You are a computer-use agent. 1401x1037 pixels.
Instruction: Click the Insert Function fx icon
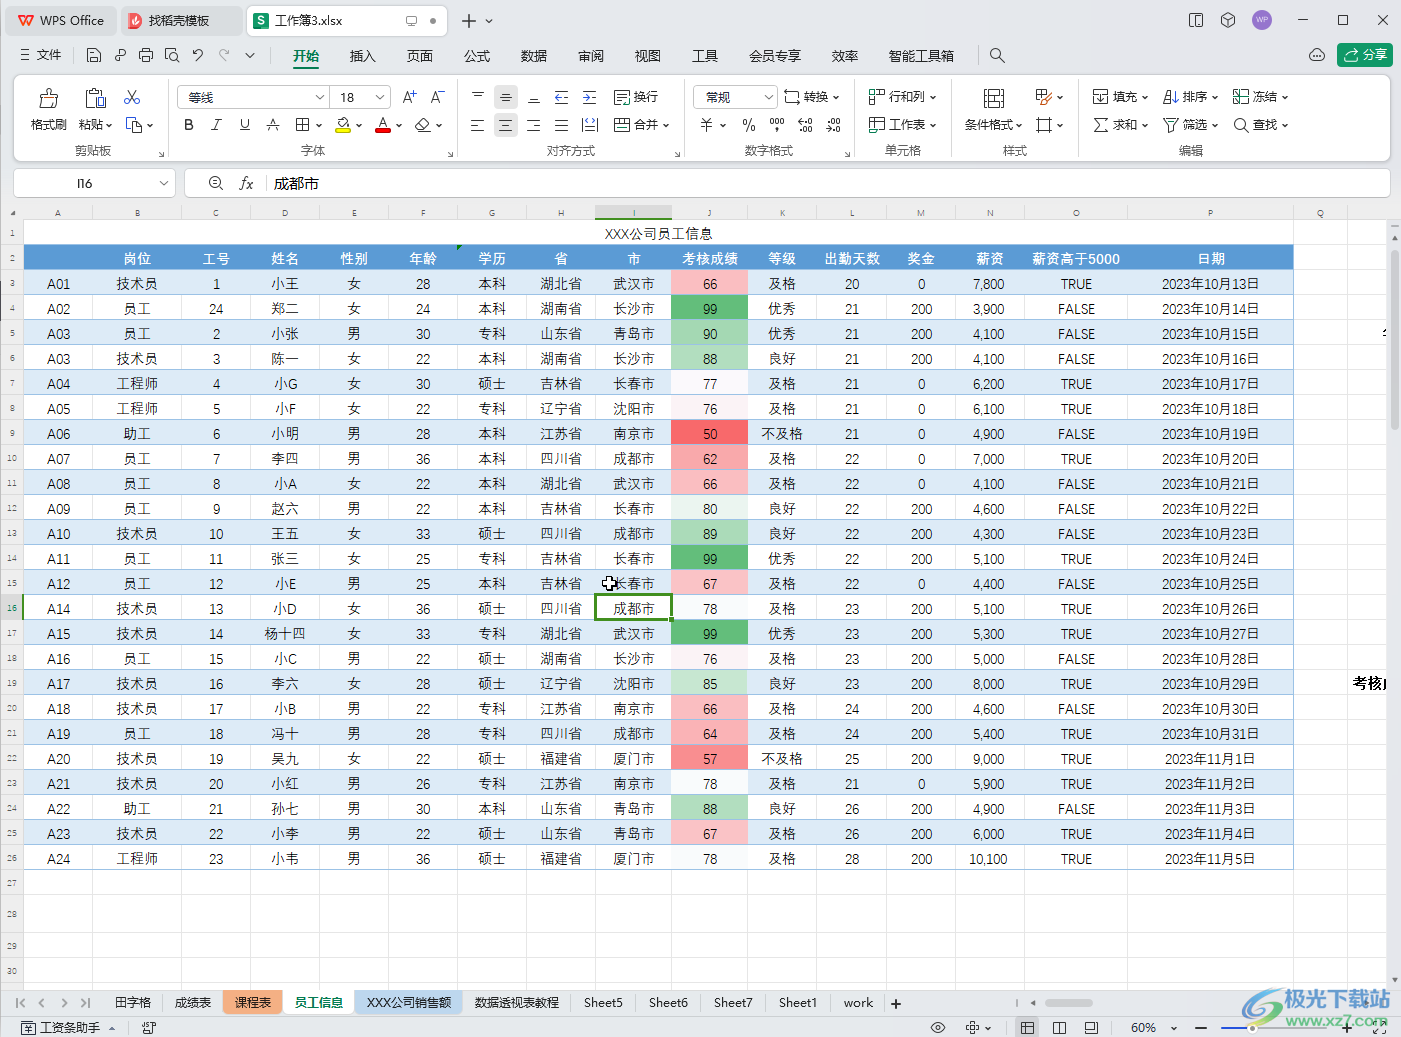pyautogui.click(x=246, y=183)
